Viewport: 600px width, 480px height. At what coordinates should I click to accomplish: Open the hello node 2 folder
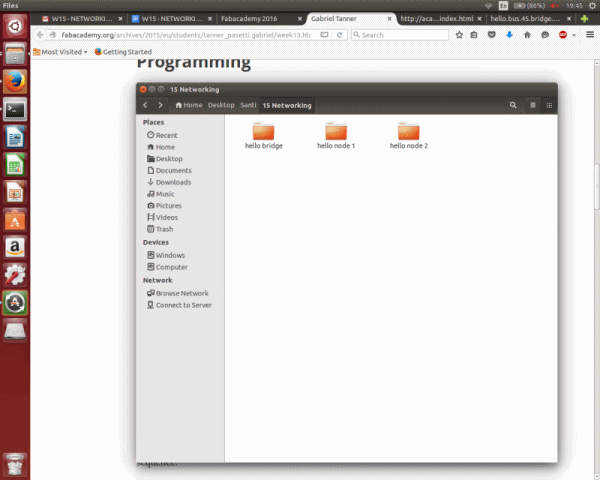tap(409, 136)
